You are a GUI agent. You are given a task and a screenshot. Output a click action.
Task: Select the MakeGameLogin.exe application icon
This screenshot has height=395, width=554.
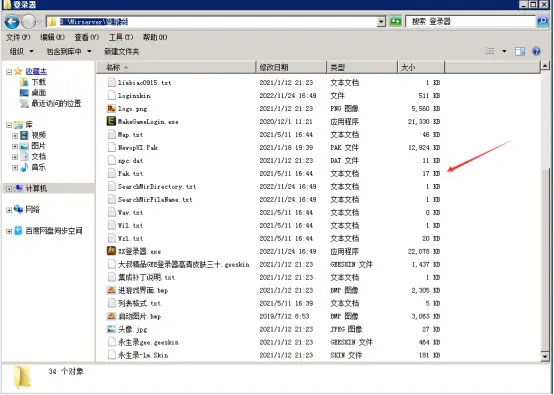point(111,121)
